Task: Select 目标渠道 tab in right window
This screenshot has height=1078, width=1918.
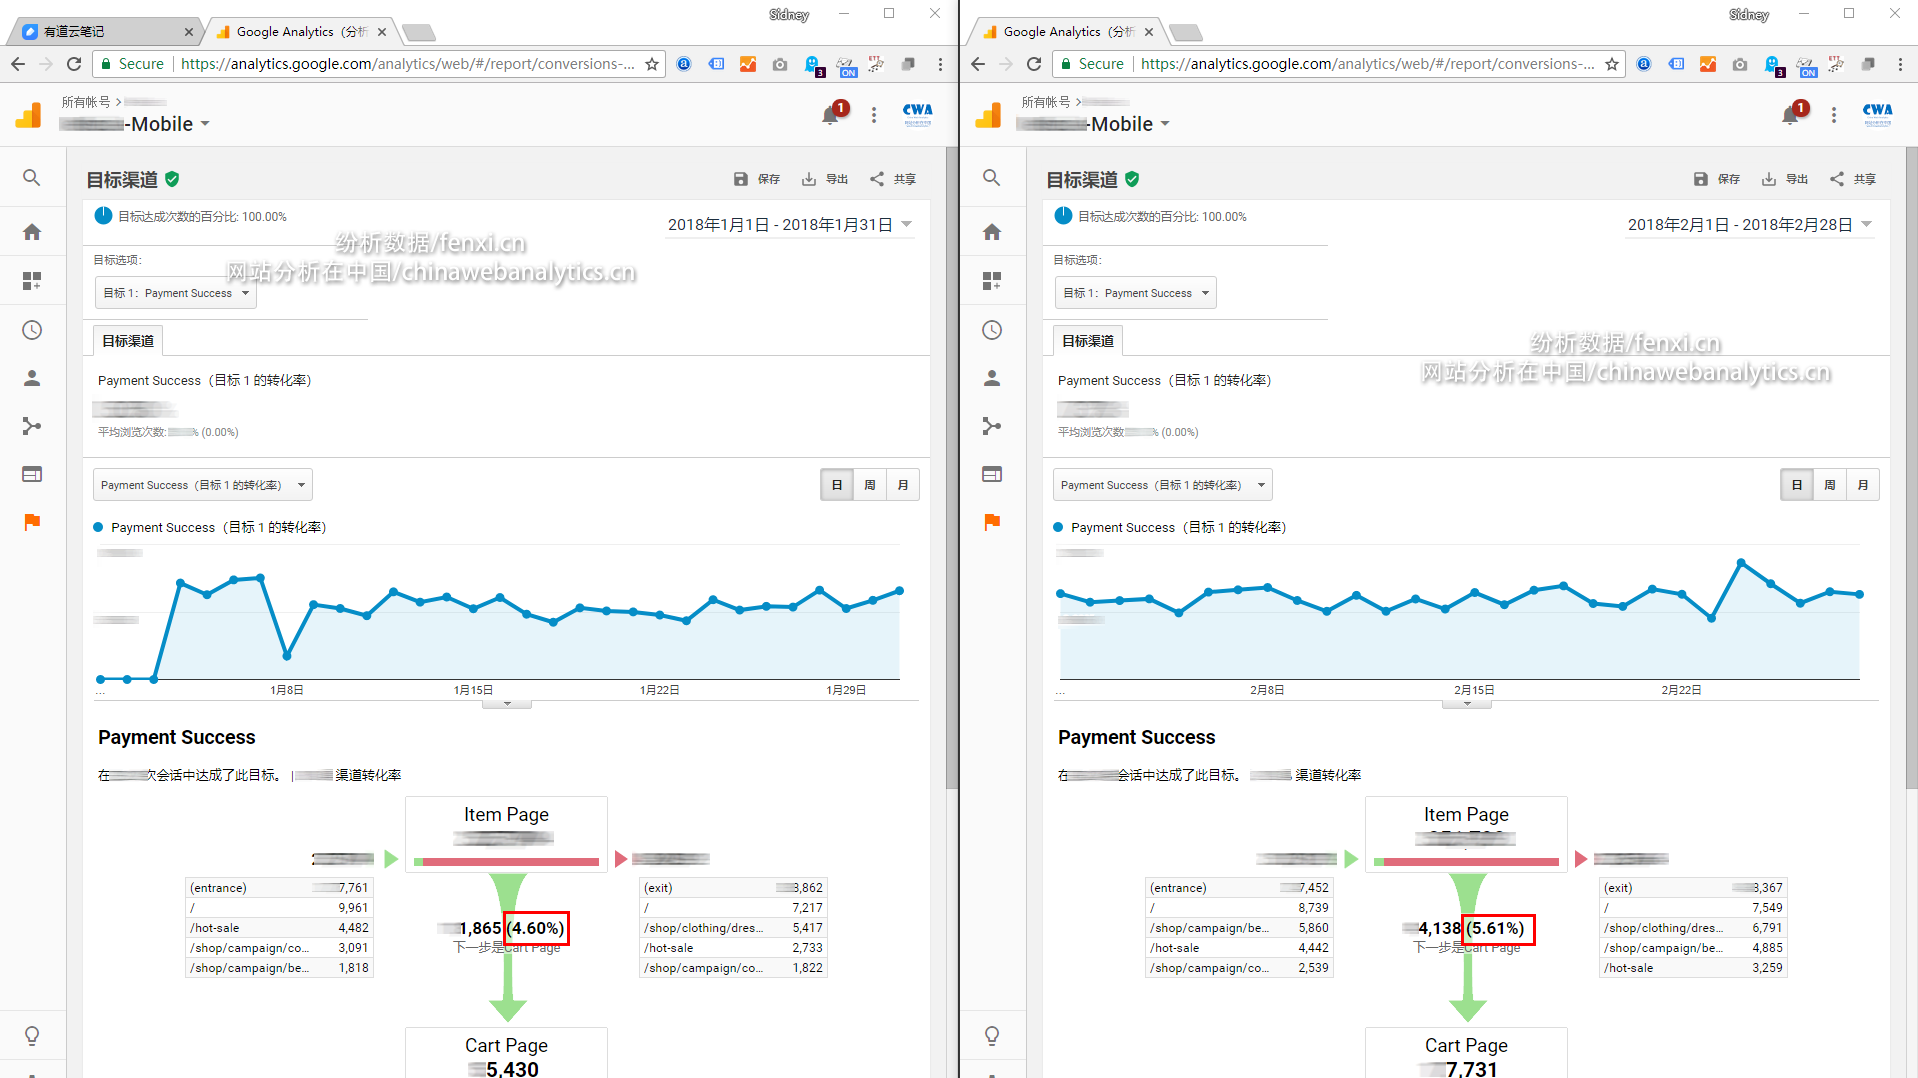Action: coord(1087,341)
